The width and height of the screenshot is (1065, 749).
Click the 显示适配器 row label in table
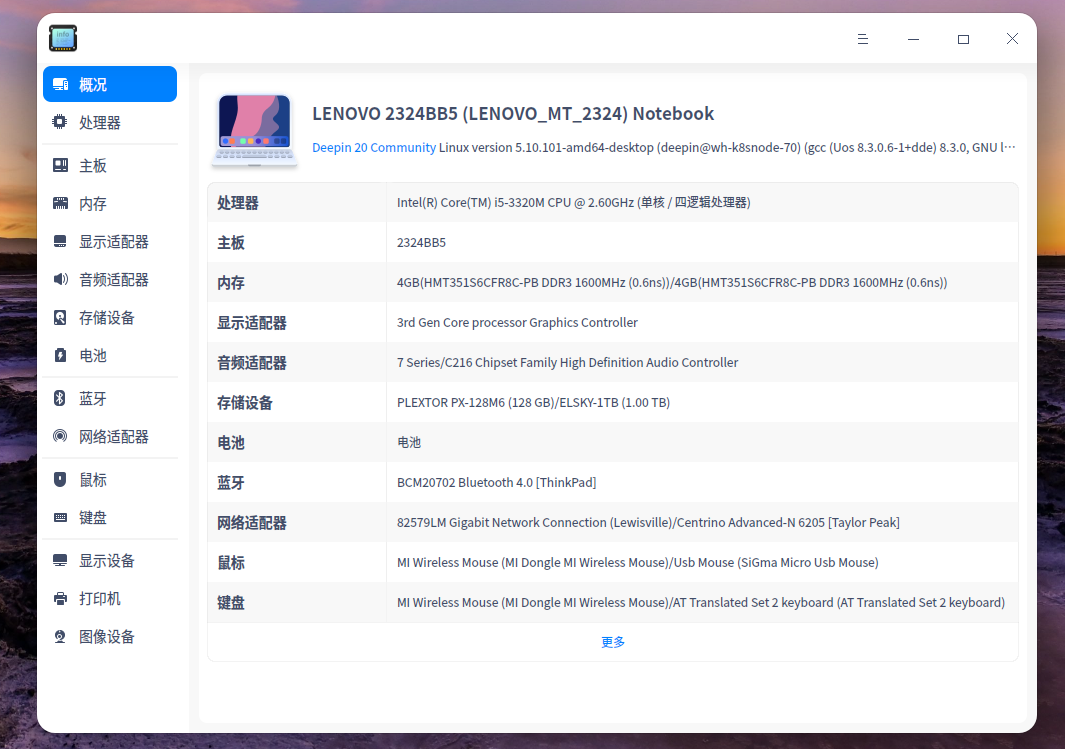(x=251, y=323)
